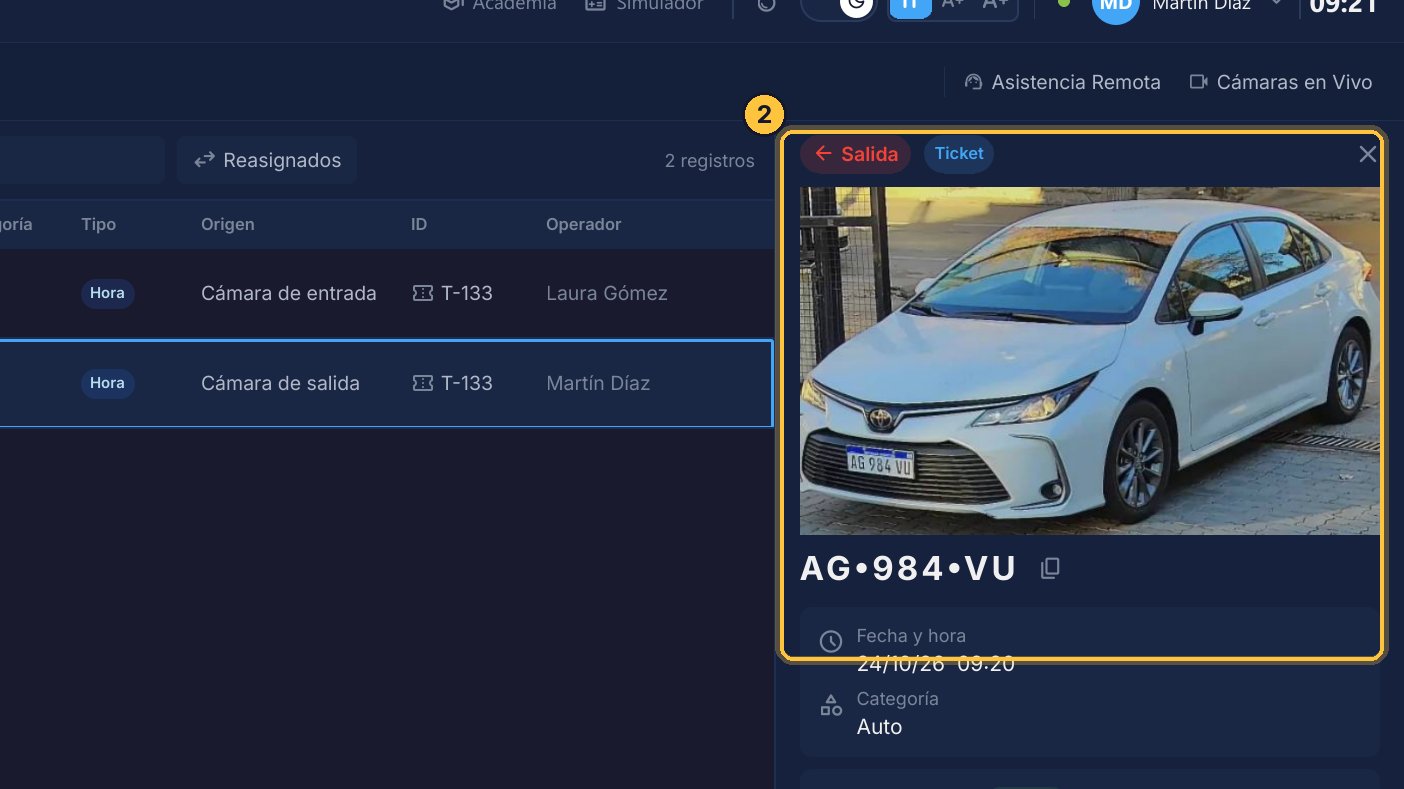1404x789 pixels.
Task: Click the Auto category value
Action: coord(880,727)
